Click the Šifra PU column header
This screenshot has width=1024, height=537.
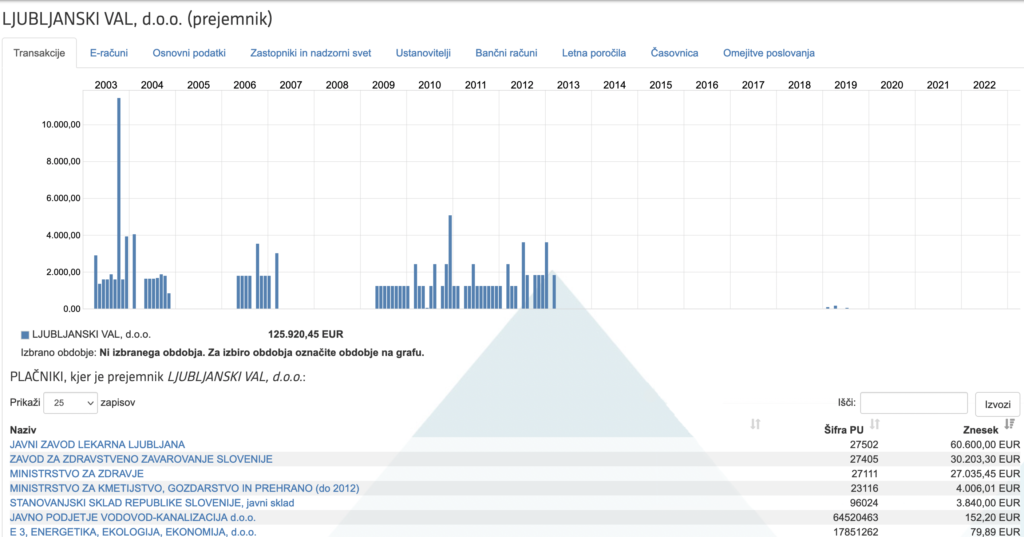[x=844, y=430]
